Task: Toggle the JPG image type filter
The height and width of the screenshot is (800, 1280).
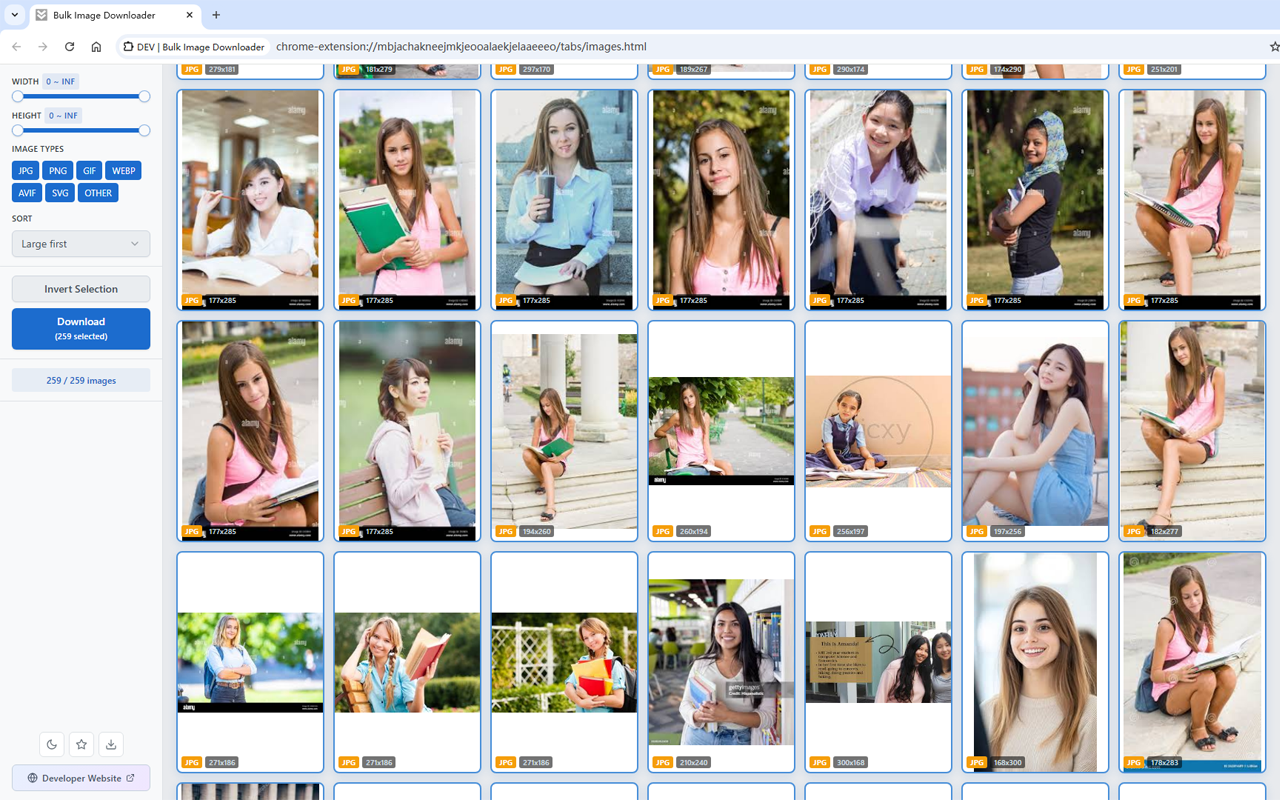Action: (26, 171)
